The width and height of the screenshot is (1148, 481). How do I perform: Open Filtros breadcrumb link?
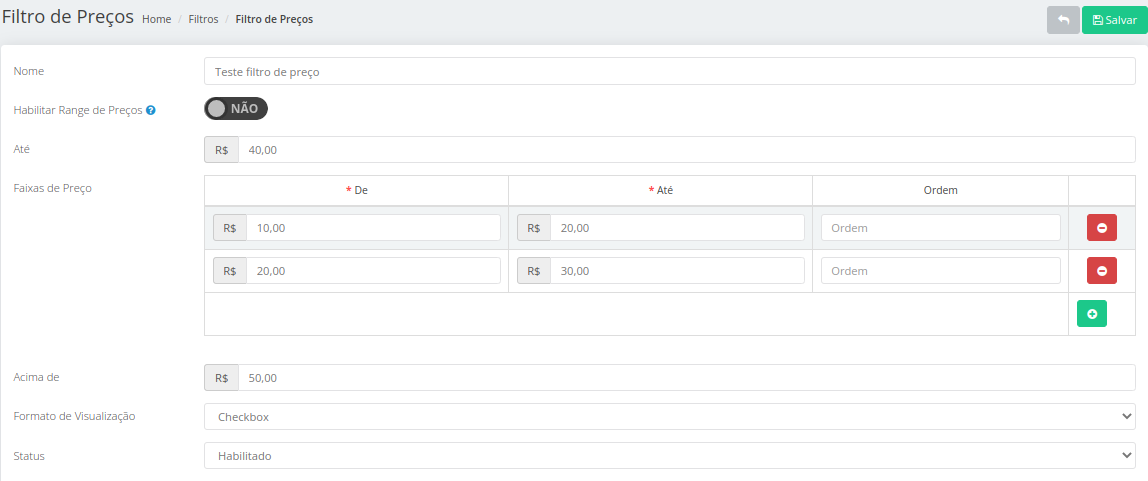pos(204,20)
